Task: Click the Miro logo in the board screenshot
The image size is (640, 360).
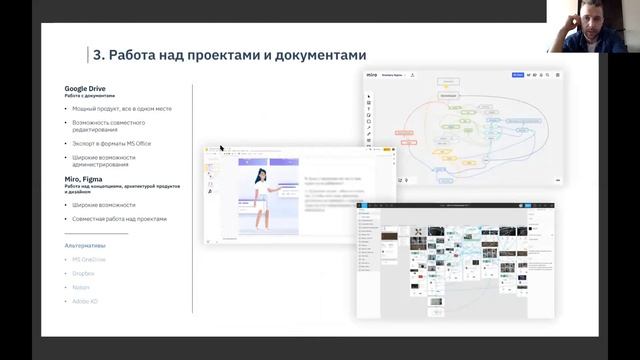Action: (371, 75)
